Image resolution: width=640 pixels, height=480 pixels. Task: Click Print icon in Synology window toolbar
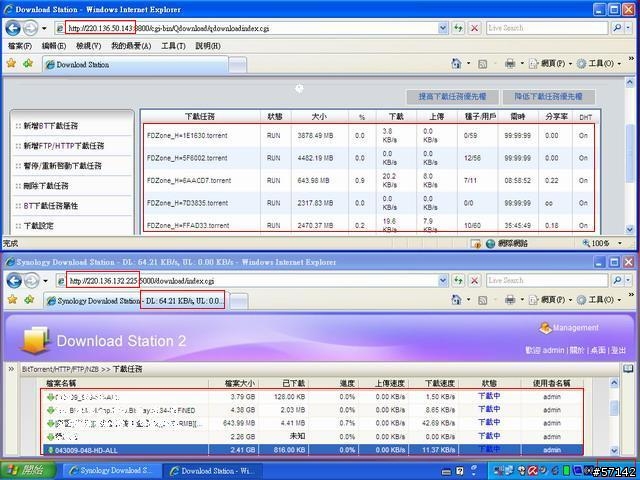[x=510, y=300]
